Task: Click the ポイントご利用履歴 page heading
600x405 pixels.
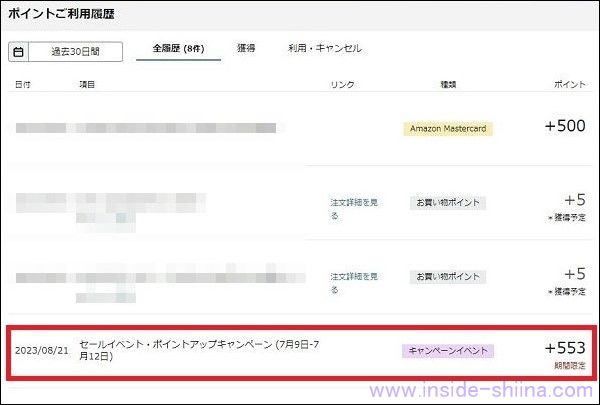Action: point(61,14)
